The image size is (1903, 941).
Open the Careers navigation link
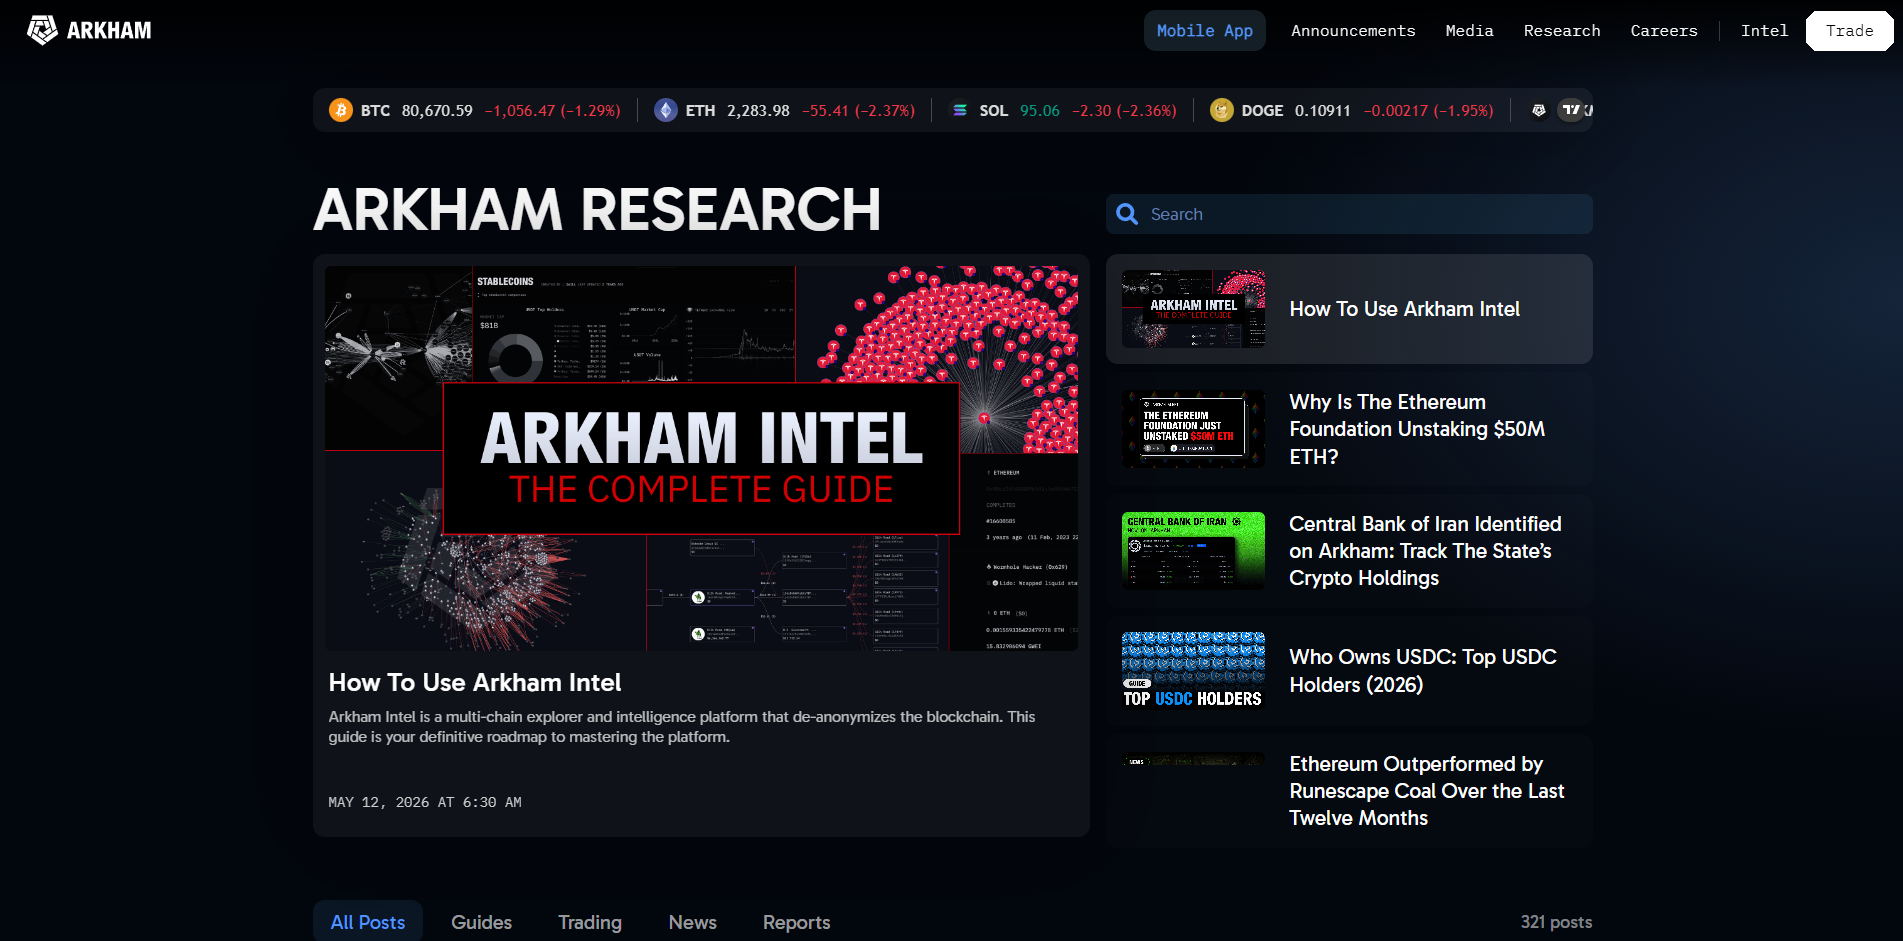point(1664,30)
